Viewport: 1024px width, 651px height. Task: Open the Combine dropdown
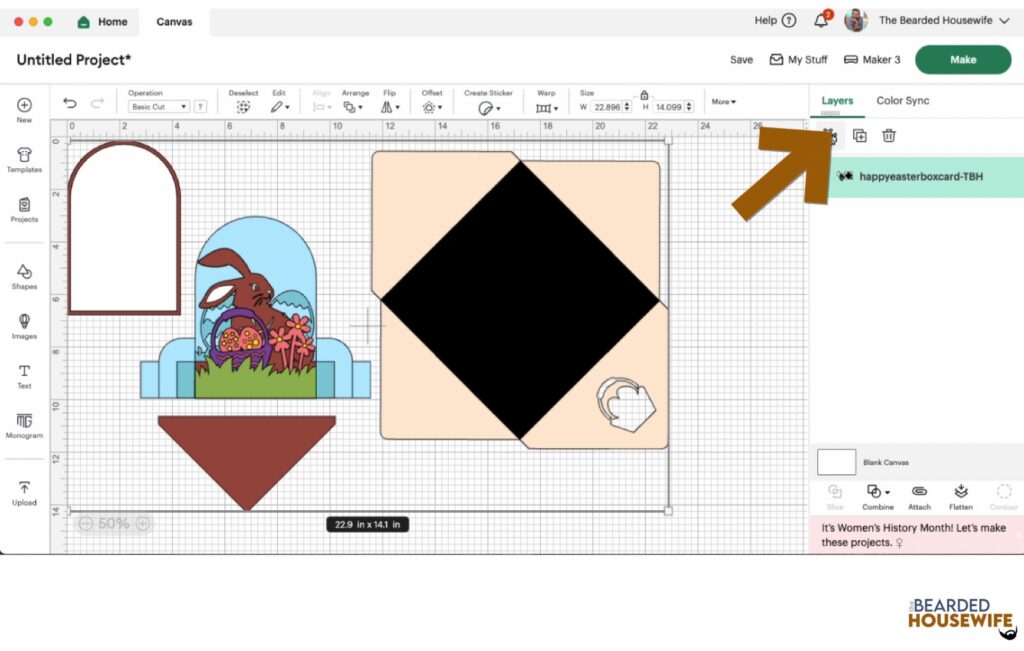pyautogui.click(x=878, y=497)
